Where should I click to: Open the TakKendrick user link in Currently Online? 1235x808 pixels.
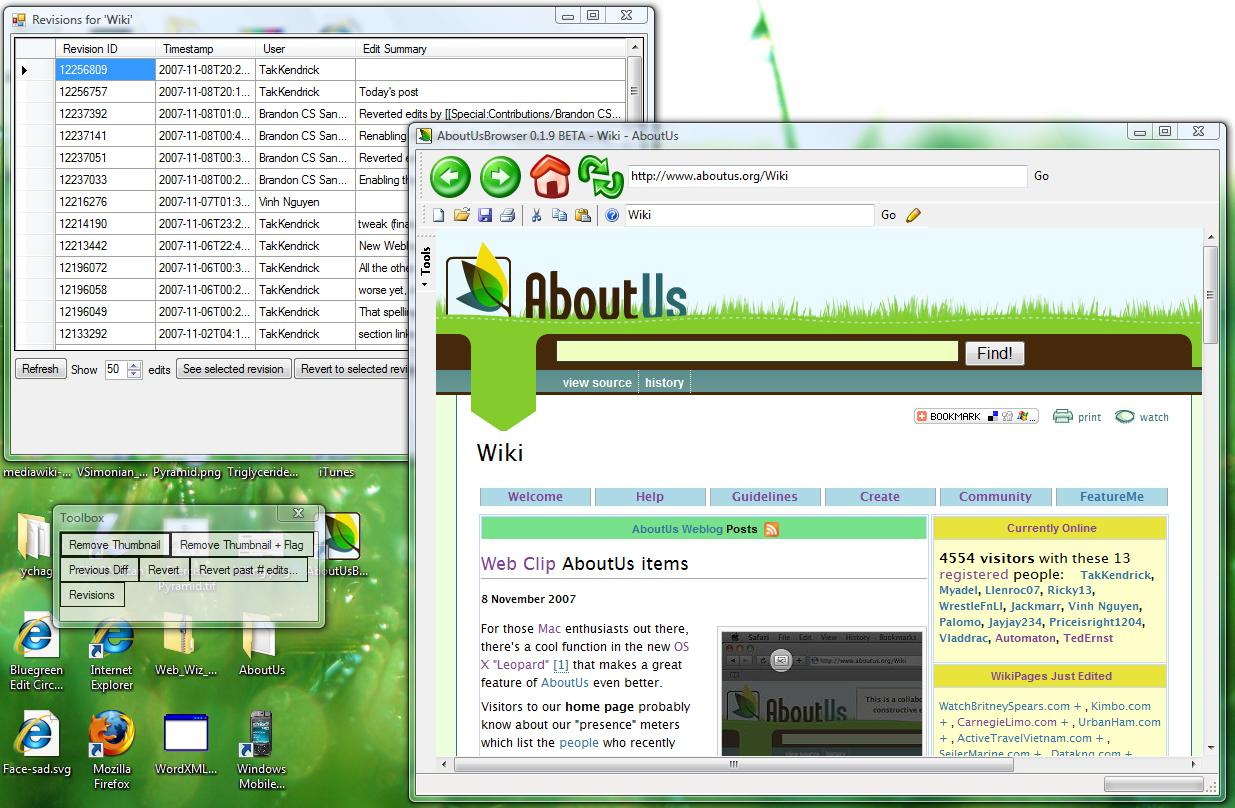pos(1116,575)
